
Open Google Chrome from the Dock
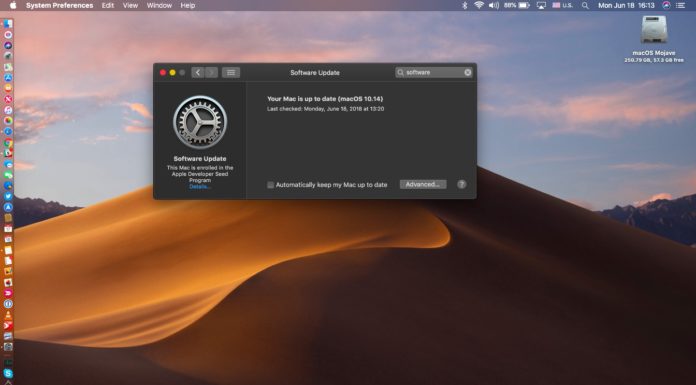click(x=8, y=143)
